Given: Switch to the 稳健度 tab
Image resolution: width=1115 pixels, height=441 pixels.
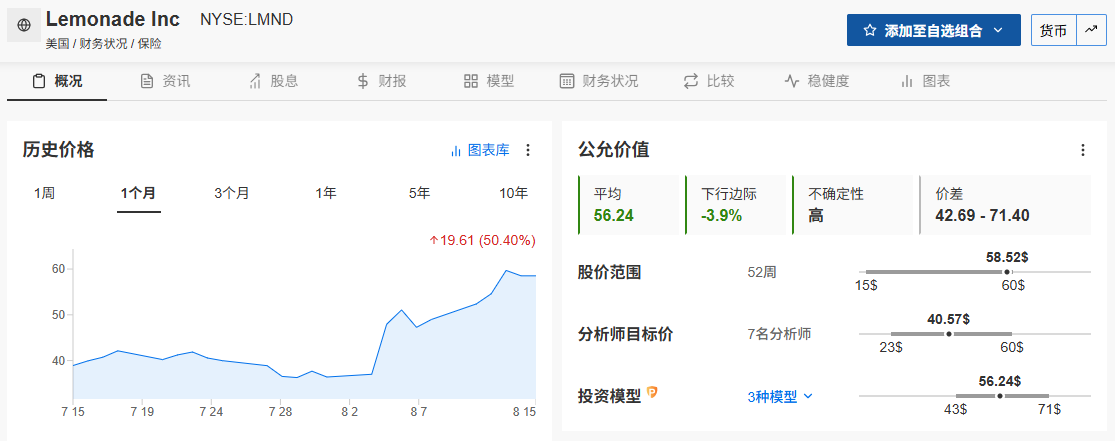Looking at the screenshot, I should coord(817,81).
